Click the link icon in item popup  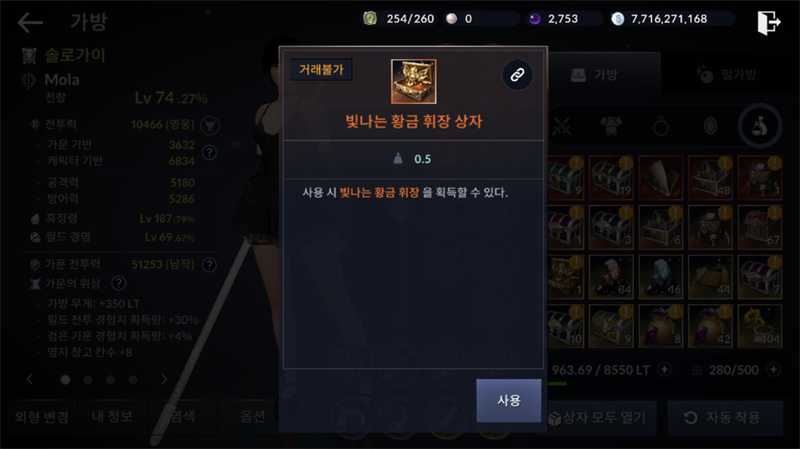pyautogui.click(x=517, y=75)
